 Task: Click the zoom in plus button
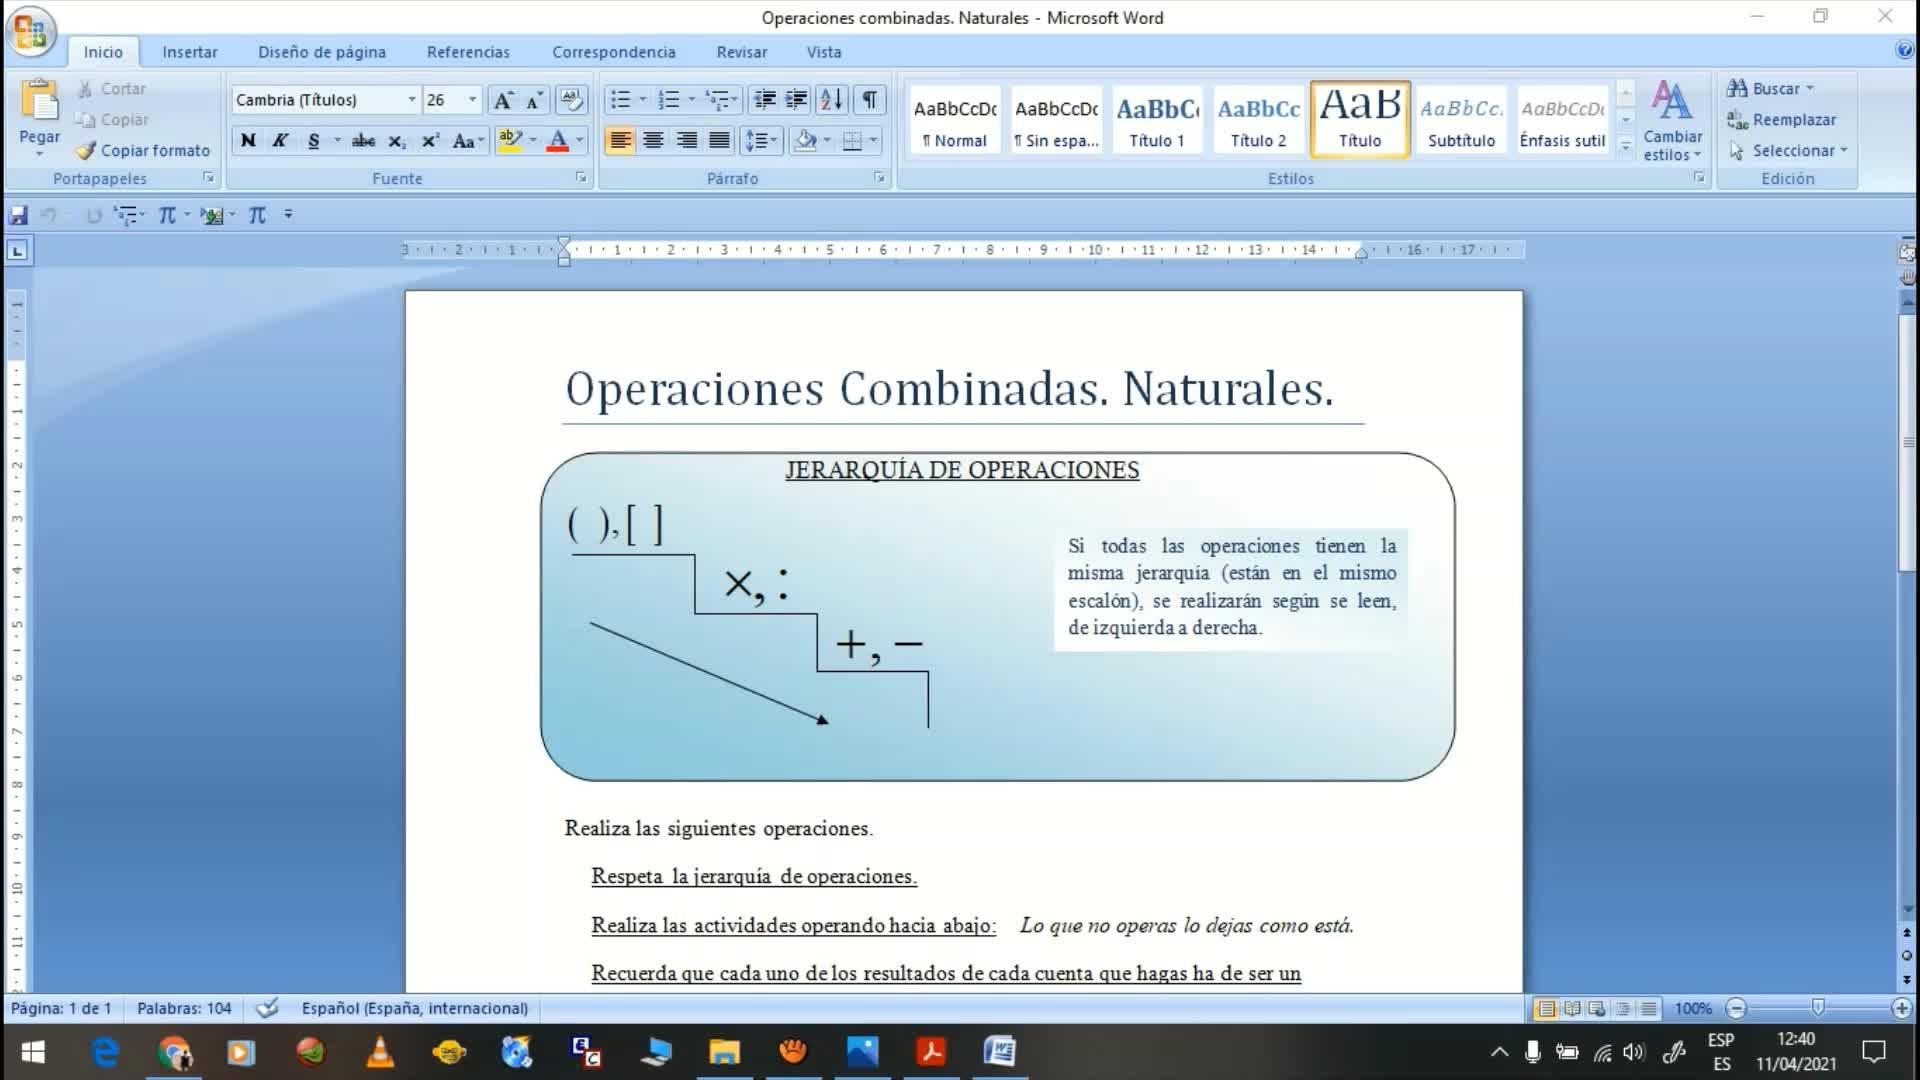1901,1009
